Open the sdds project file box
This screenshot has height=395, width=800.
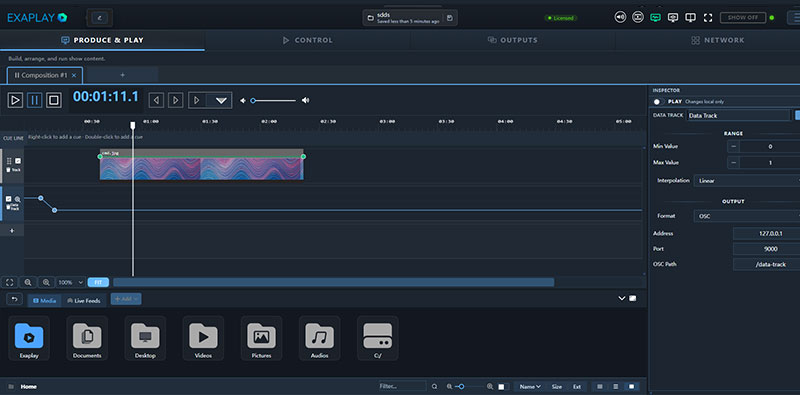click(x=410, y=18)
